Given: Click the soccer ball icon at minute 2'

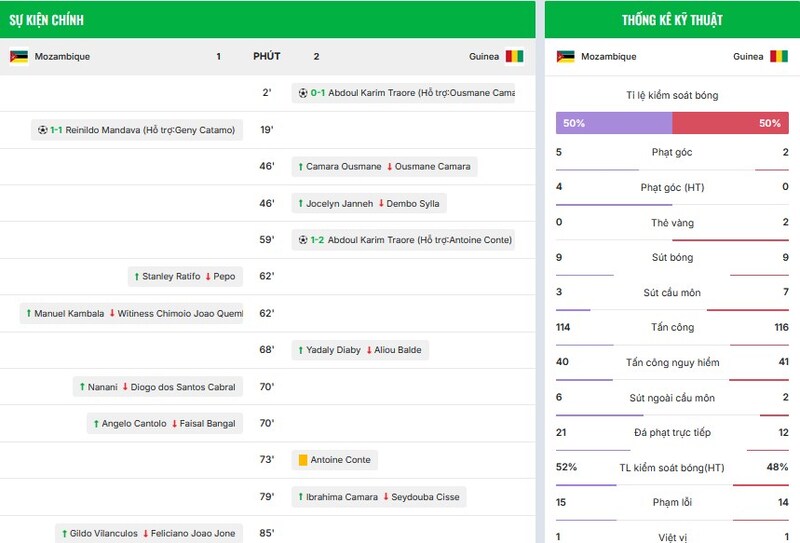Looking at the screenshot, I should click(302, 93).
